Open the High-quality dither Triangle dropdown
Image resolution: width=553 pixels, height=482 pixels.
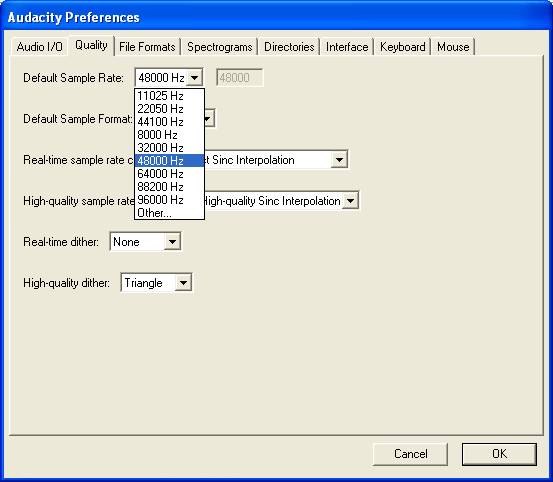pyautogui.click(x=156, y=282)
